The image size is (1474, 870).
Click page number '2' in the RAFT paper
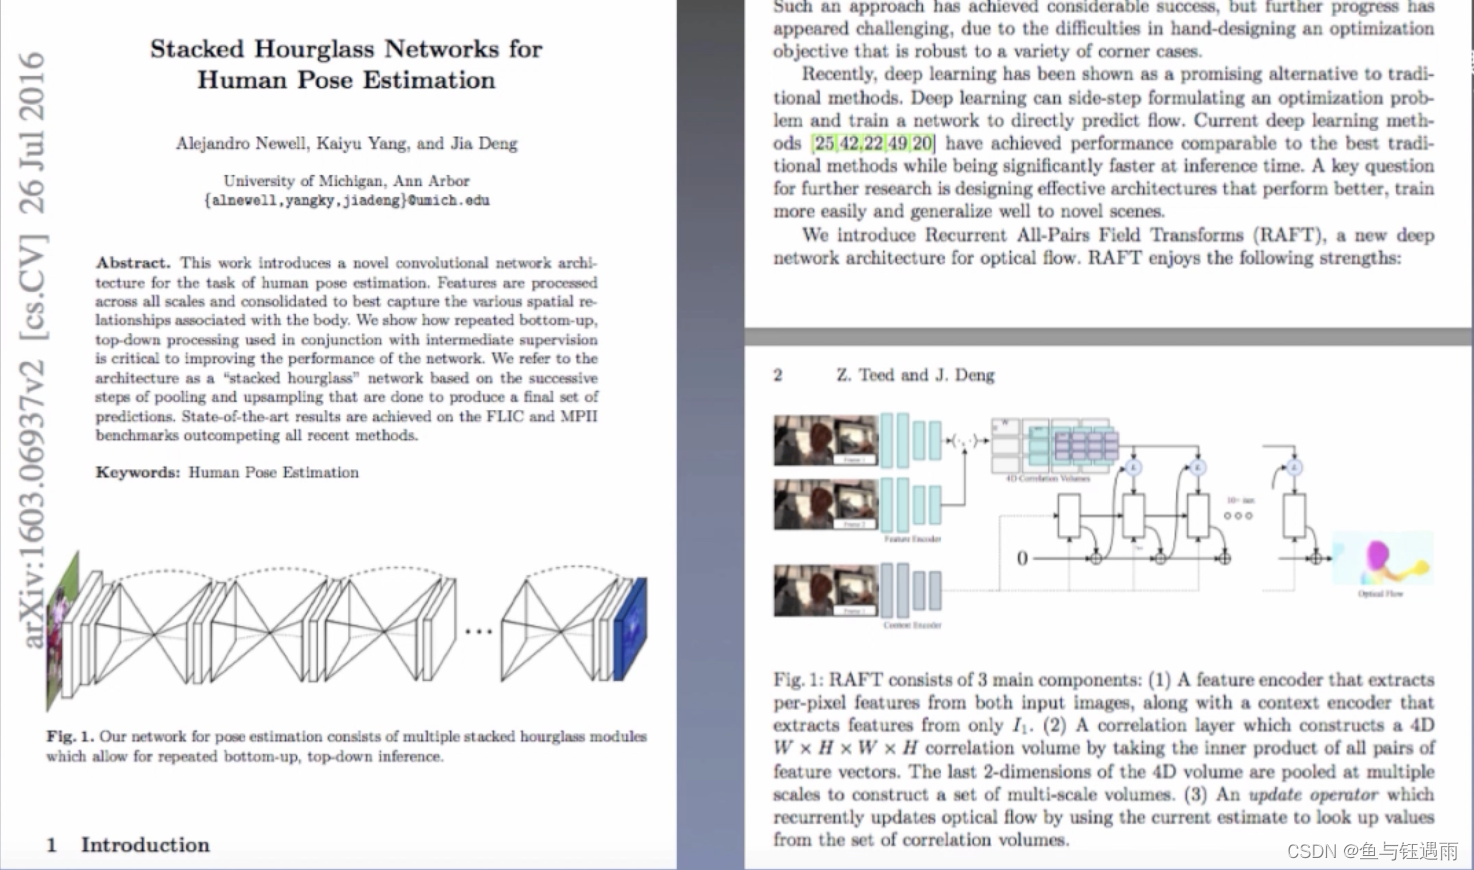778,375
